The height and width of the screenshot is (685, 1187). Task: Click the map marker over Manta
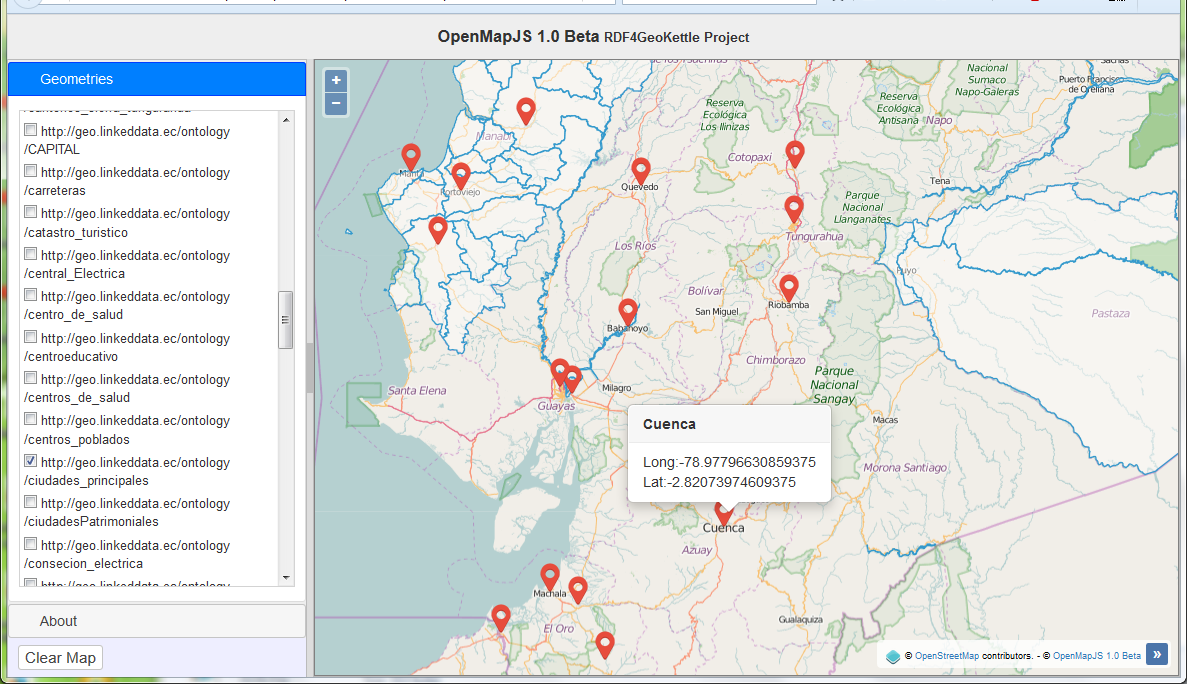(410, 157)
